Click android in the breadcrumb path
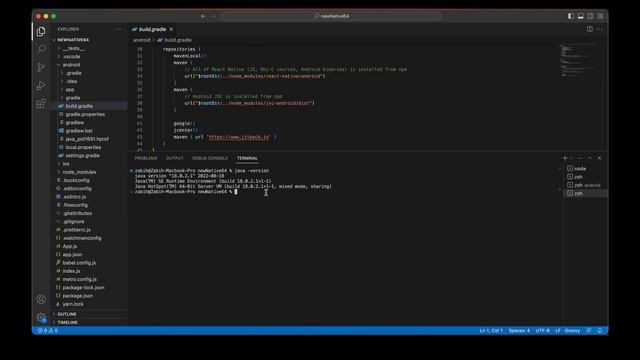640x360 pixels. pos(142,40)
